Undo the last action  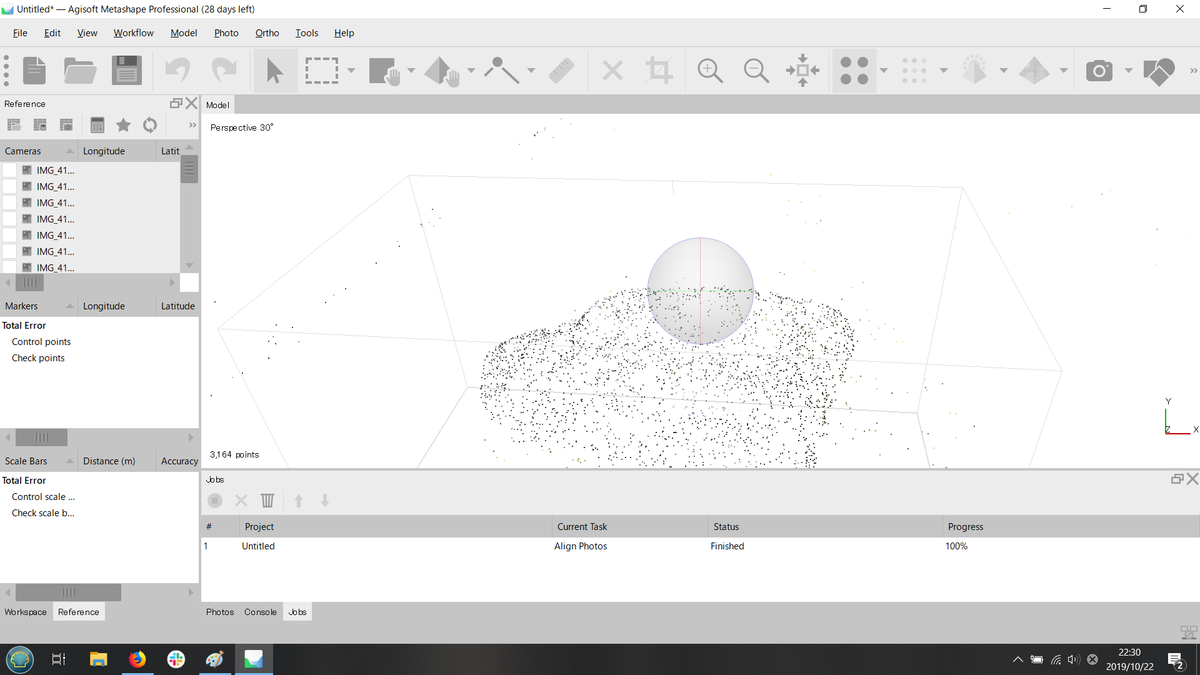tap(177, 70)
